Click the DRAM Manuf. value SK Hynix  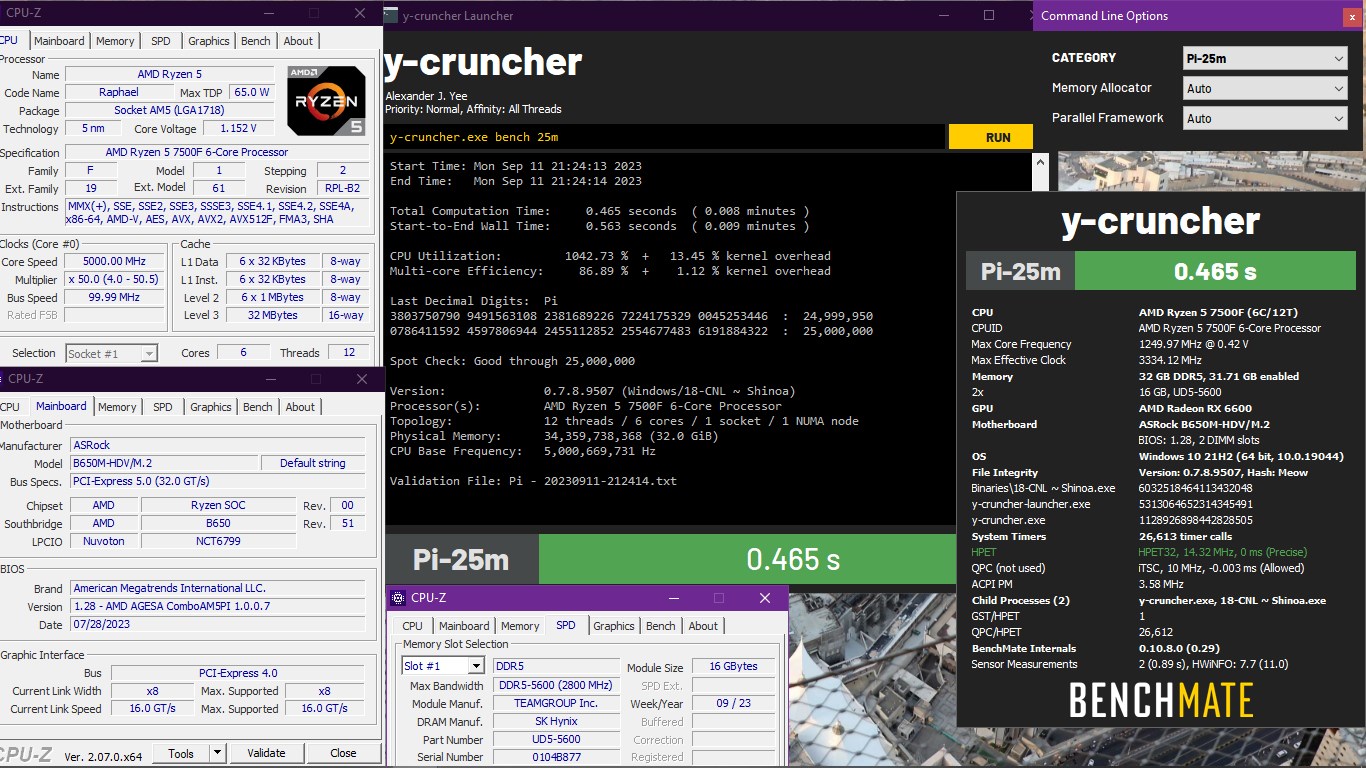click(556, 721)
